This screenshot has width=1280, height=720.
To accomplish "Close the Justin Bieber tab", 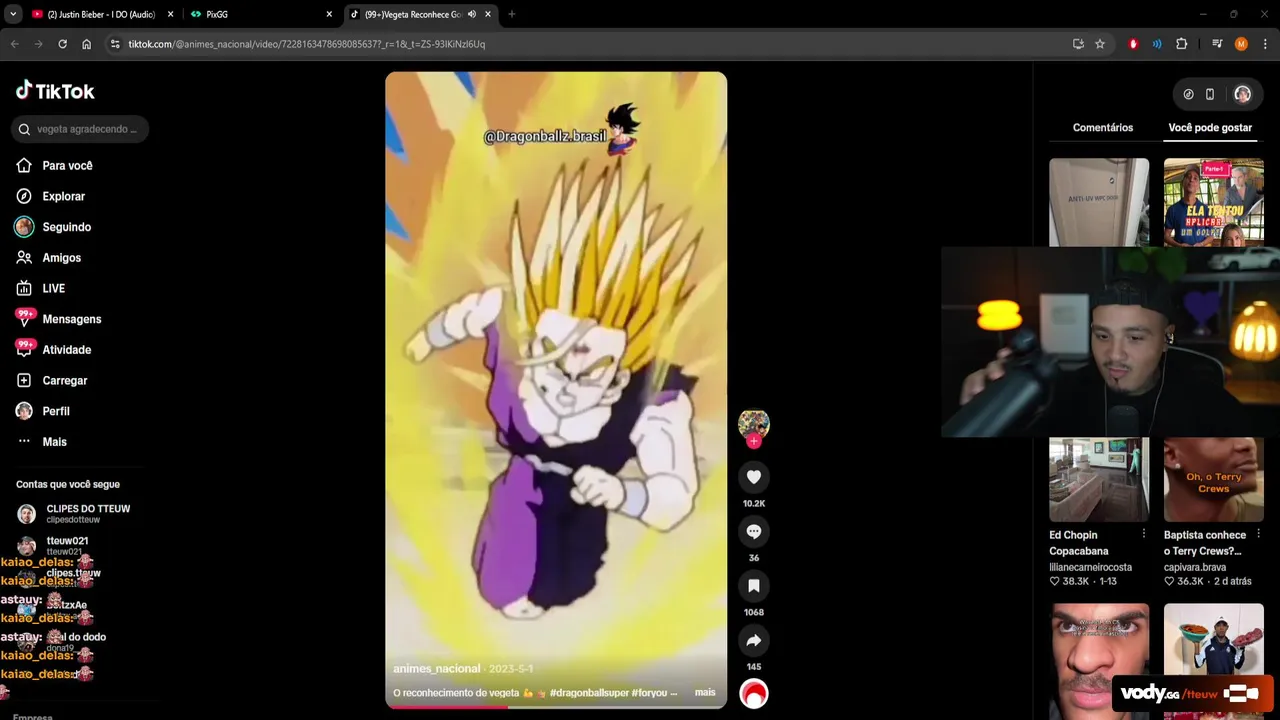I will (170, 14).
